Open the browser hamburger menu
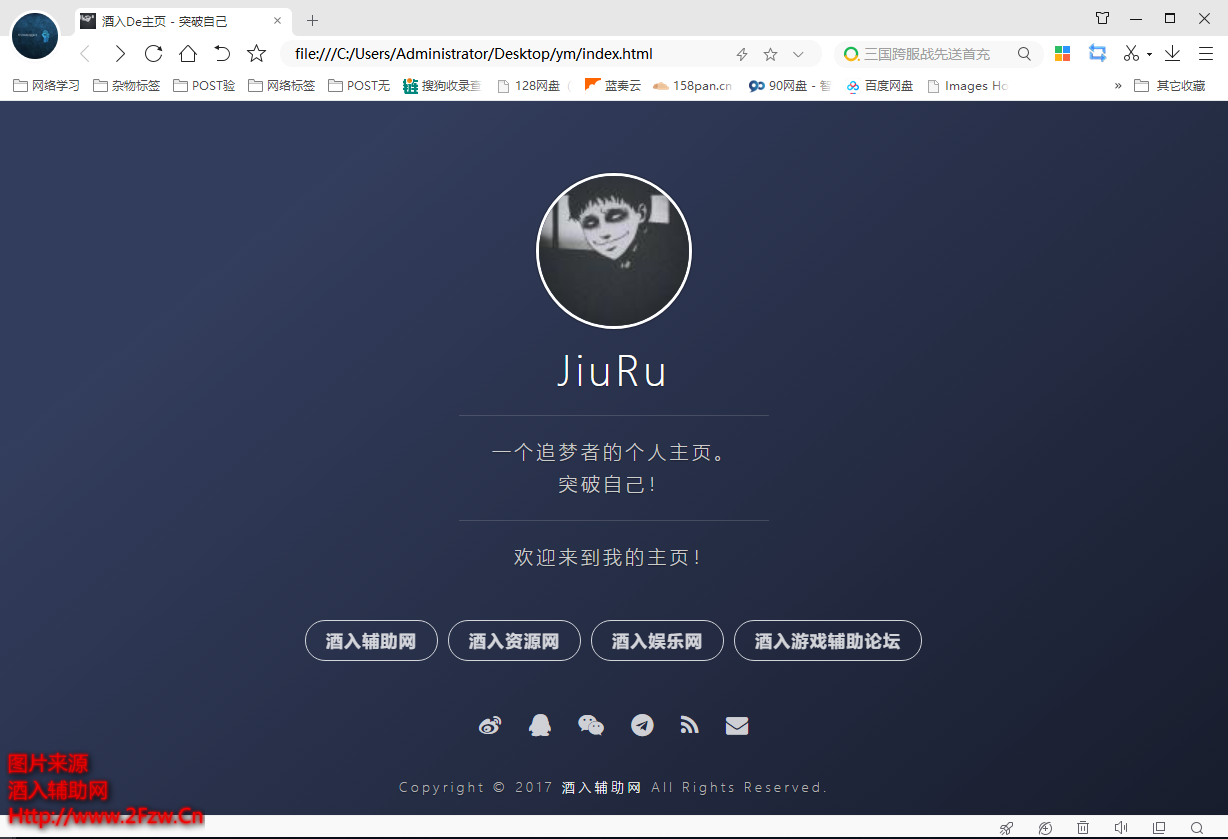The width and height of the screenshot is (1228, 839). pos(1206,54)
